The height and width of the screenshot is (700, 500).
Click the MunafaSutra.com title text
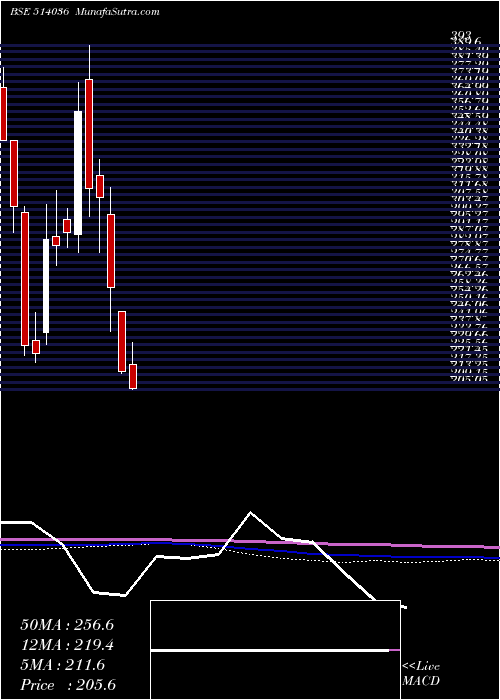click(x=118, y=12)
